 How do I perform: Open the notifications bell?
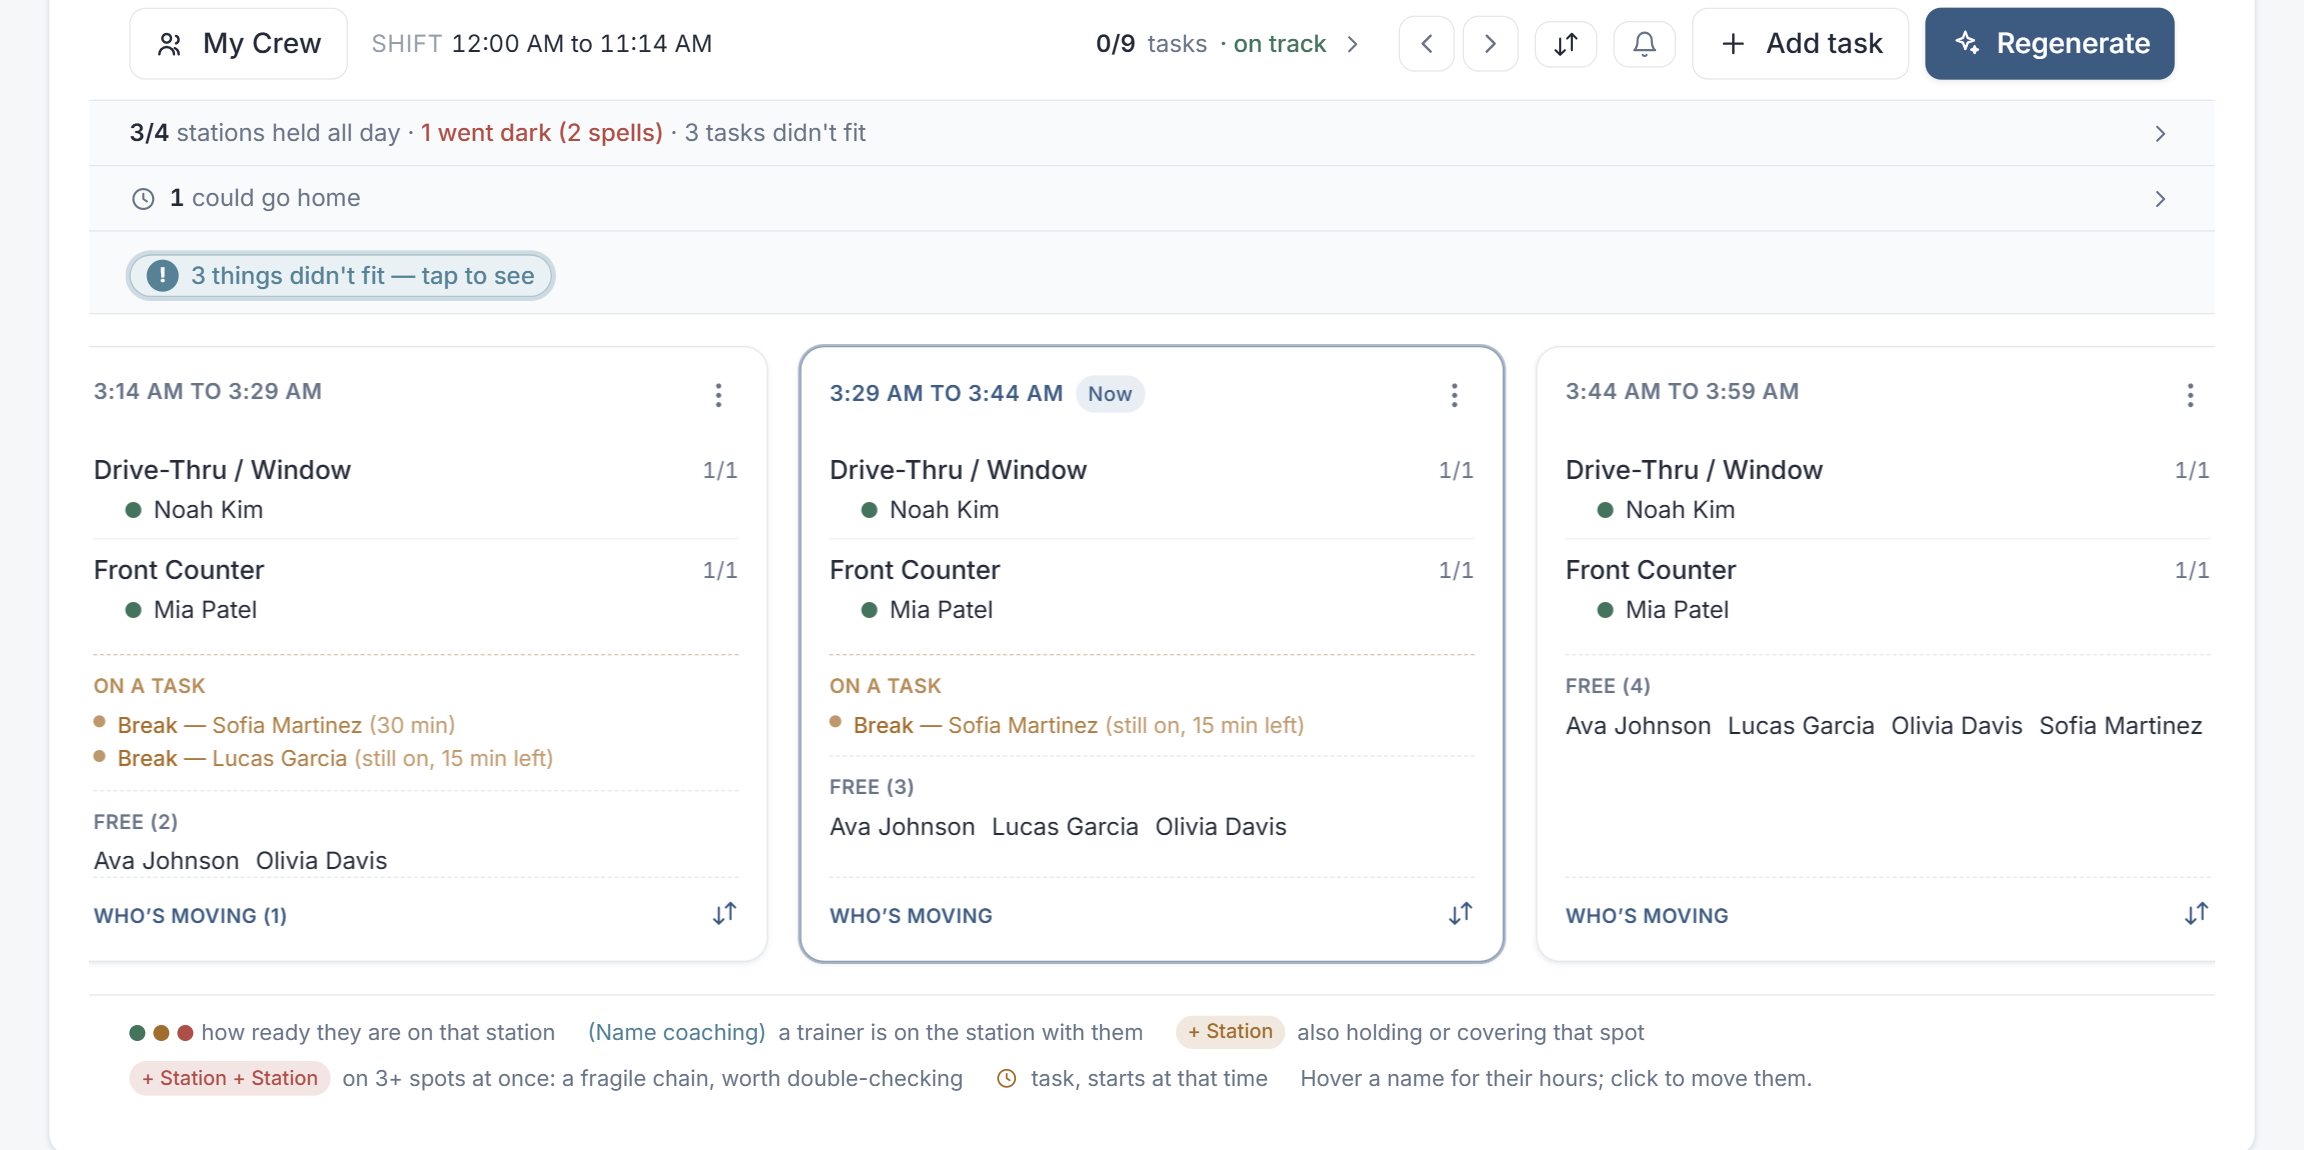(x=1644, y=44)
